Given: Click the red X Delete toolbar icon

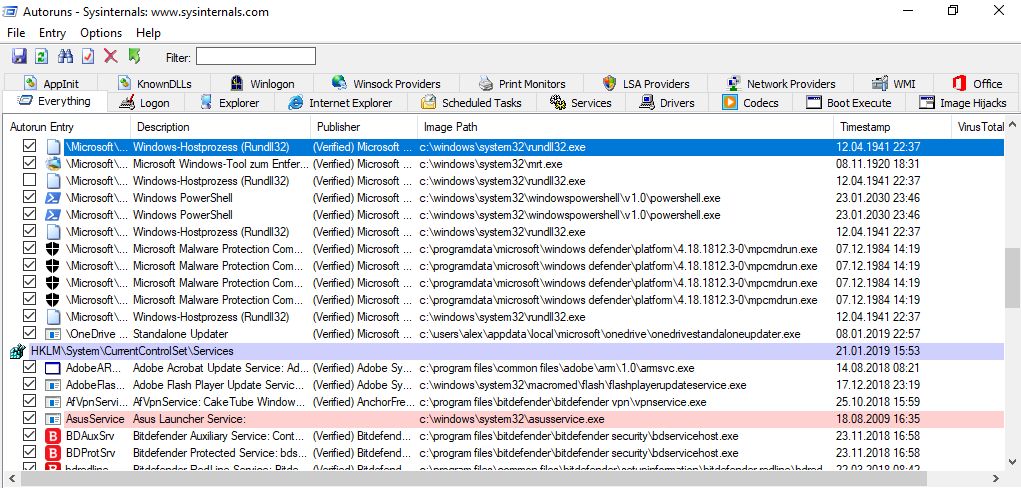Looking at the screenshot, I should point(111,56).
